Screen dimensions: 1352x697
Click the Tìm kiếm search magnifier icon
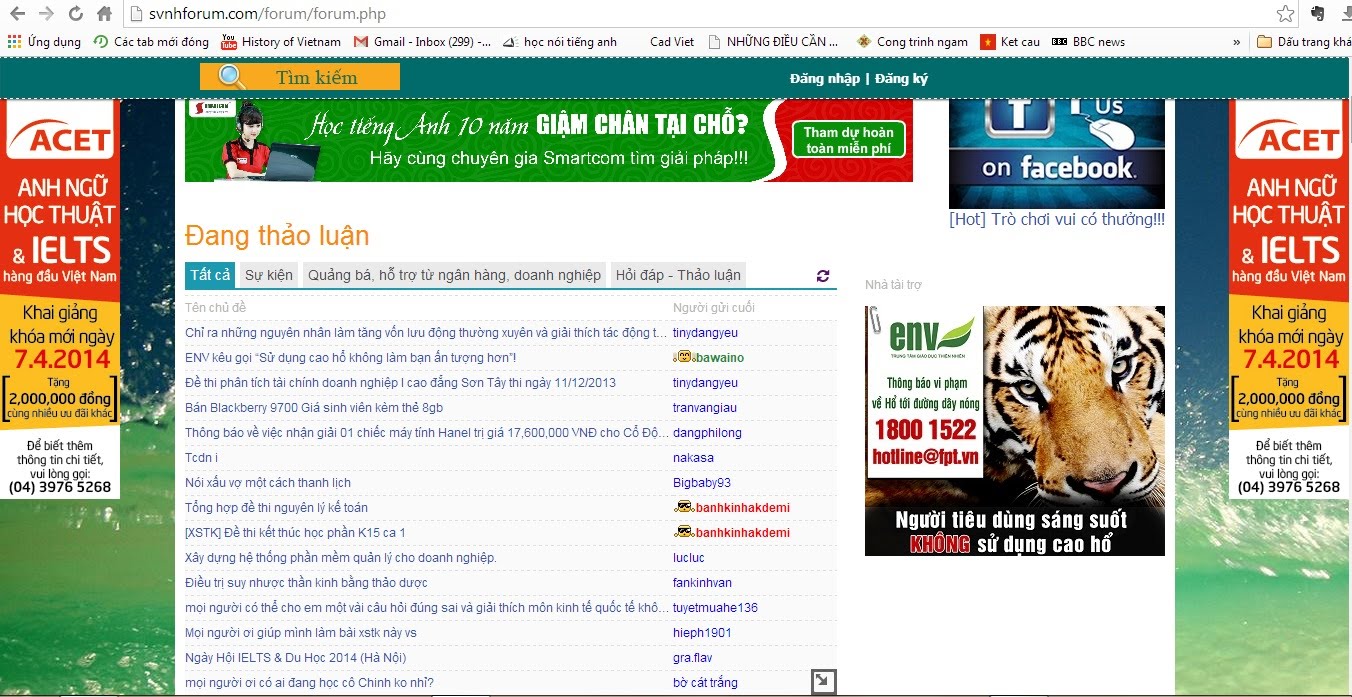(232, 77)
